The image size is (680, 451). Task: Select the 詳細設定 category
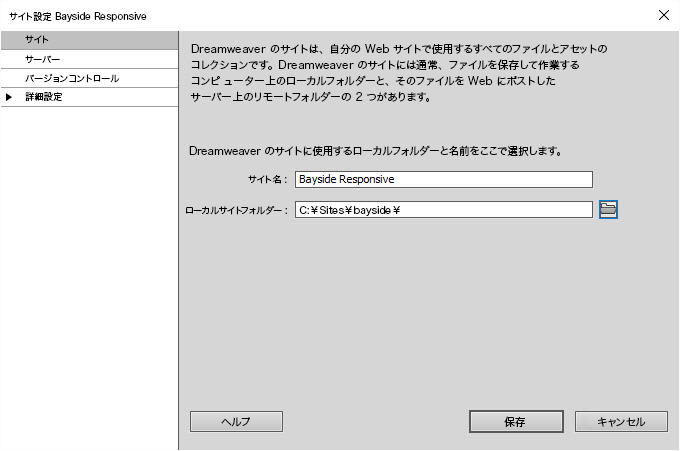tap(89, 97)
